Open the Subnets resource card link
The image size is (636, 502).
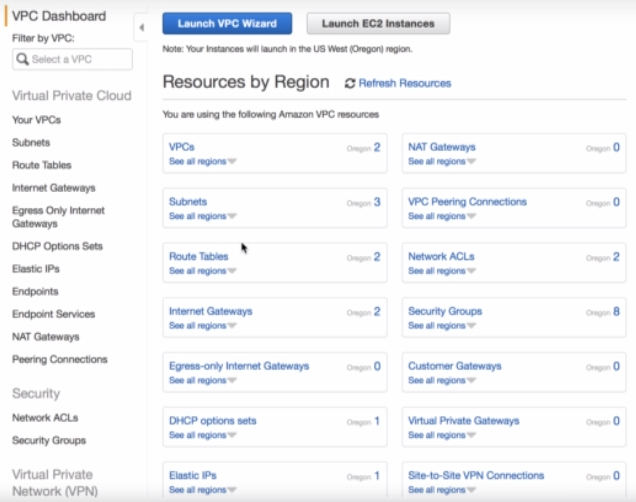pos(188,202)
